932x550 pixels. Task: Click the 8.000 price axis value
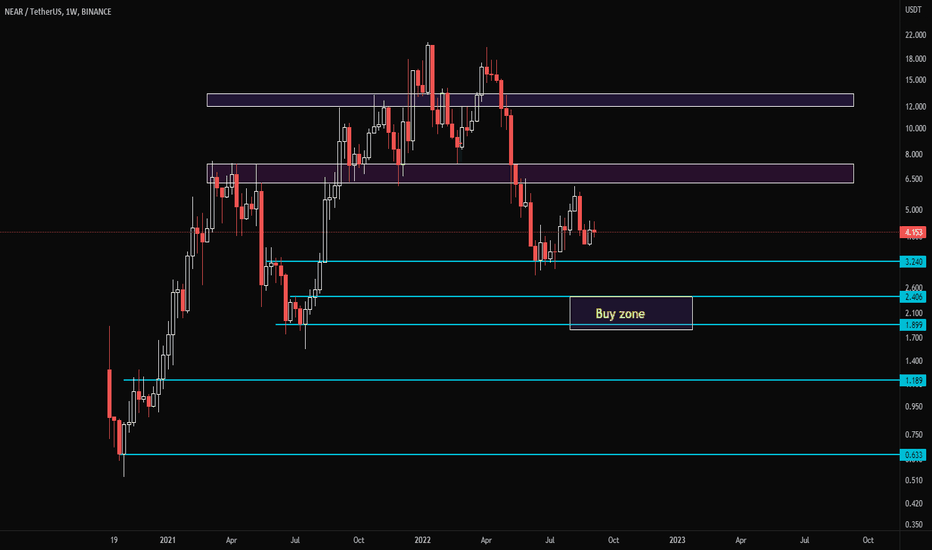point(914,155)
